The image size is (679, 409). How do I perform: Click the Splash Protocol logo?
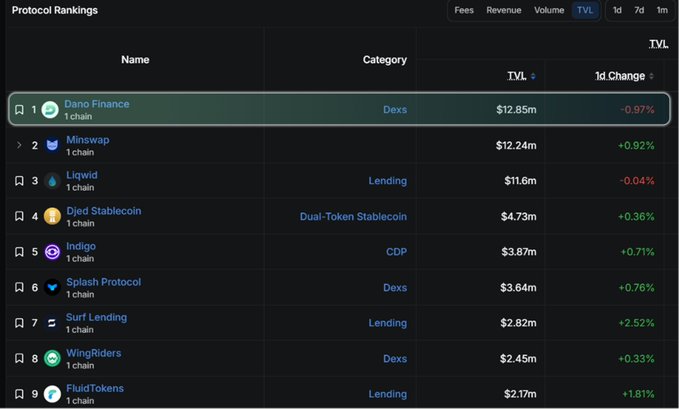pos(52,287)
